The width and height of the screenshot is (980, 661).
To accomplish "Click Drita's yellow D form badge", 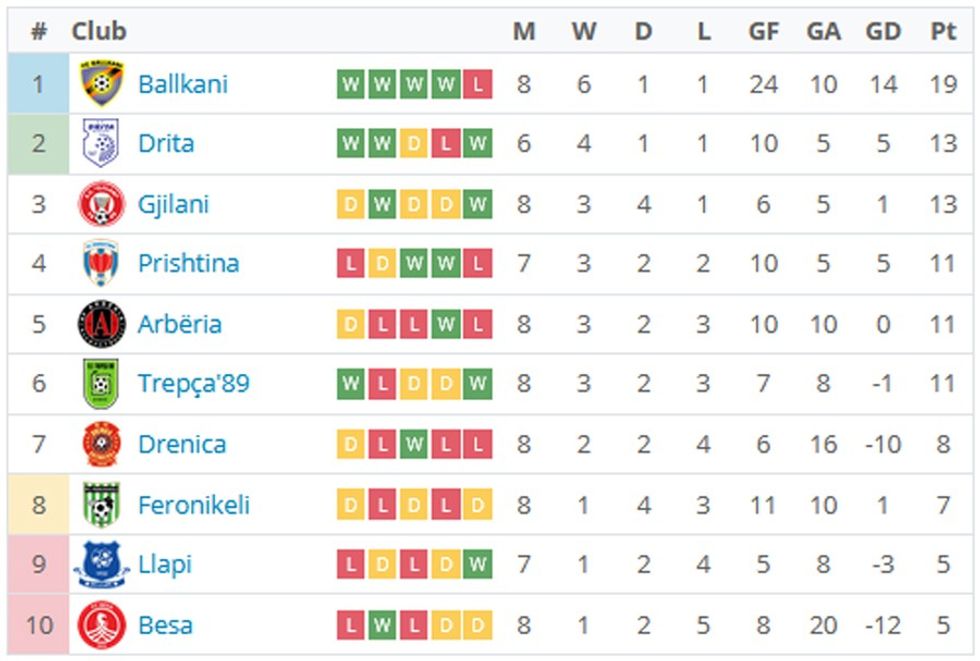I will tap(414, 144).
